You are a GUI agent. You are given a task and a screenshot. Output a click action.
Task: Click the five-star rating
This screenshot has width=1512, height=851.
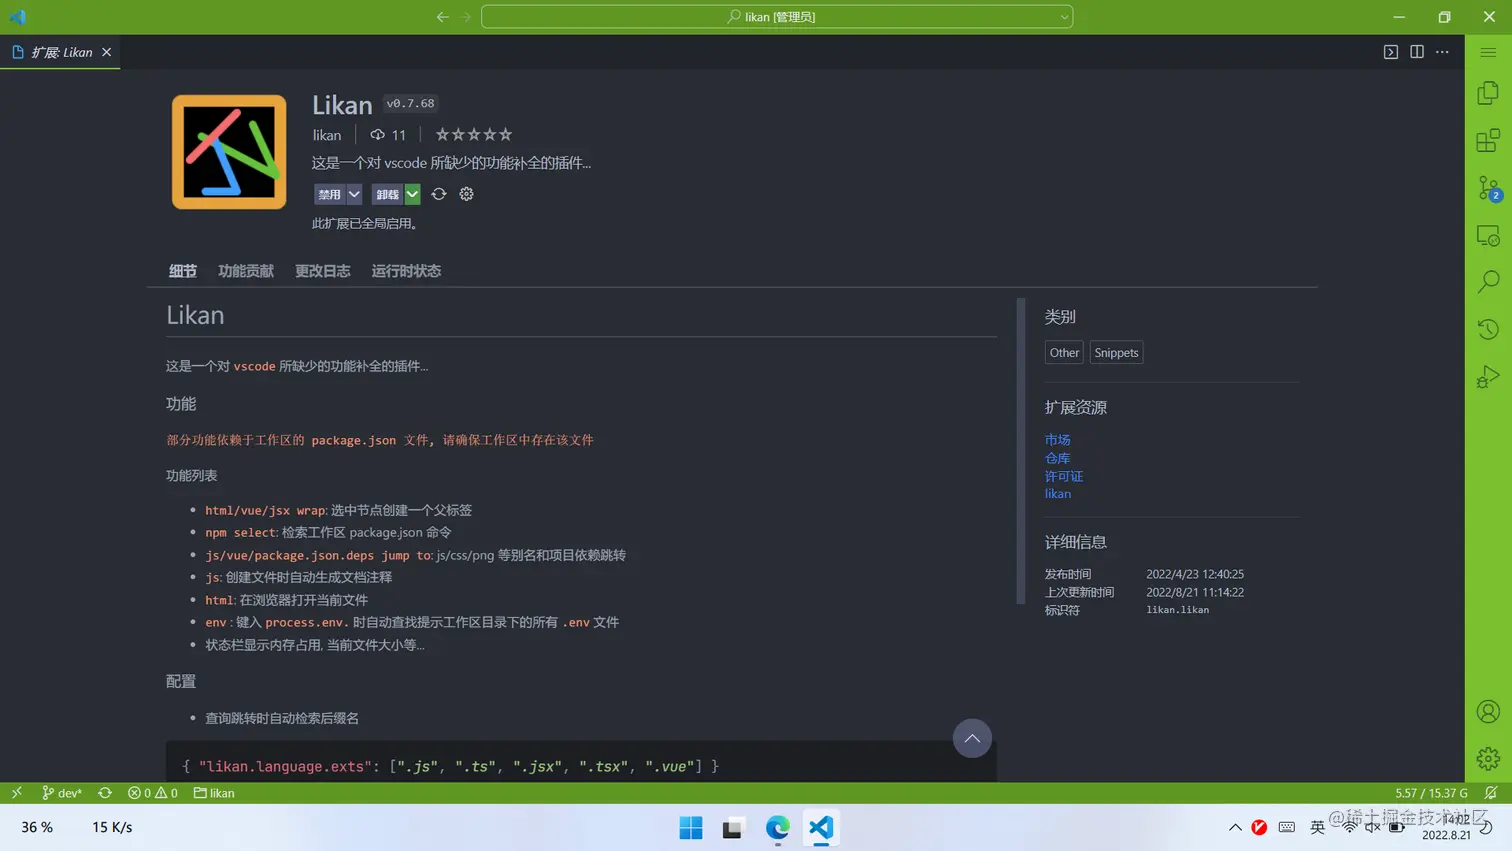coord(474,134)
